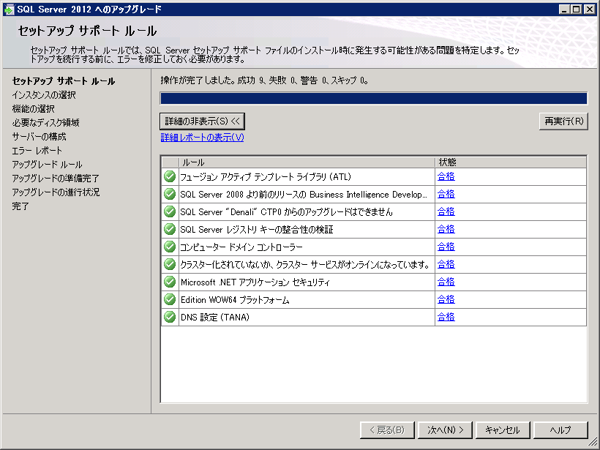Click green check icon for Edition WOW64 プラットフォーム
Viewport: 600px width, 450px height.
170,300
